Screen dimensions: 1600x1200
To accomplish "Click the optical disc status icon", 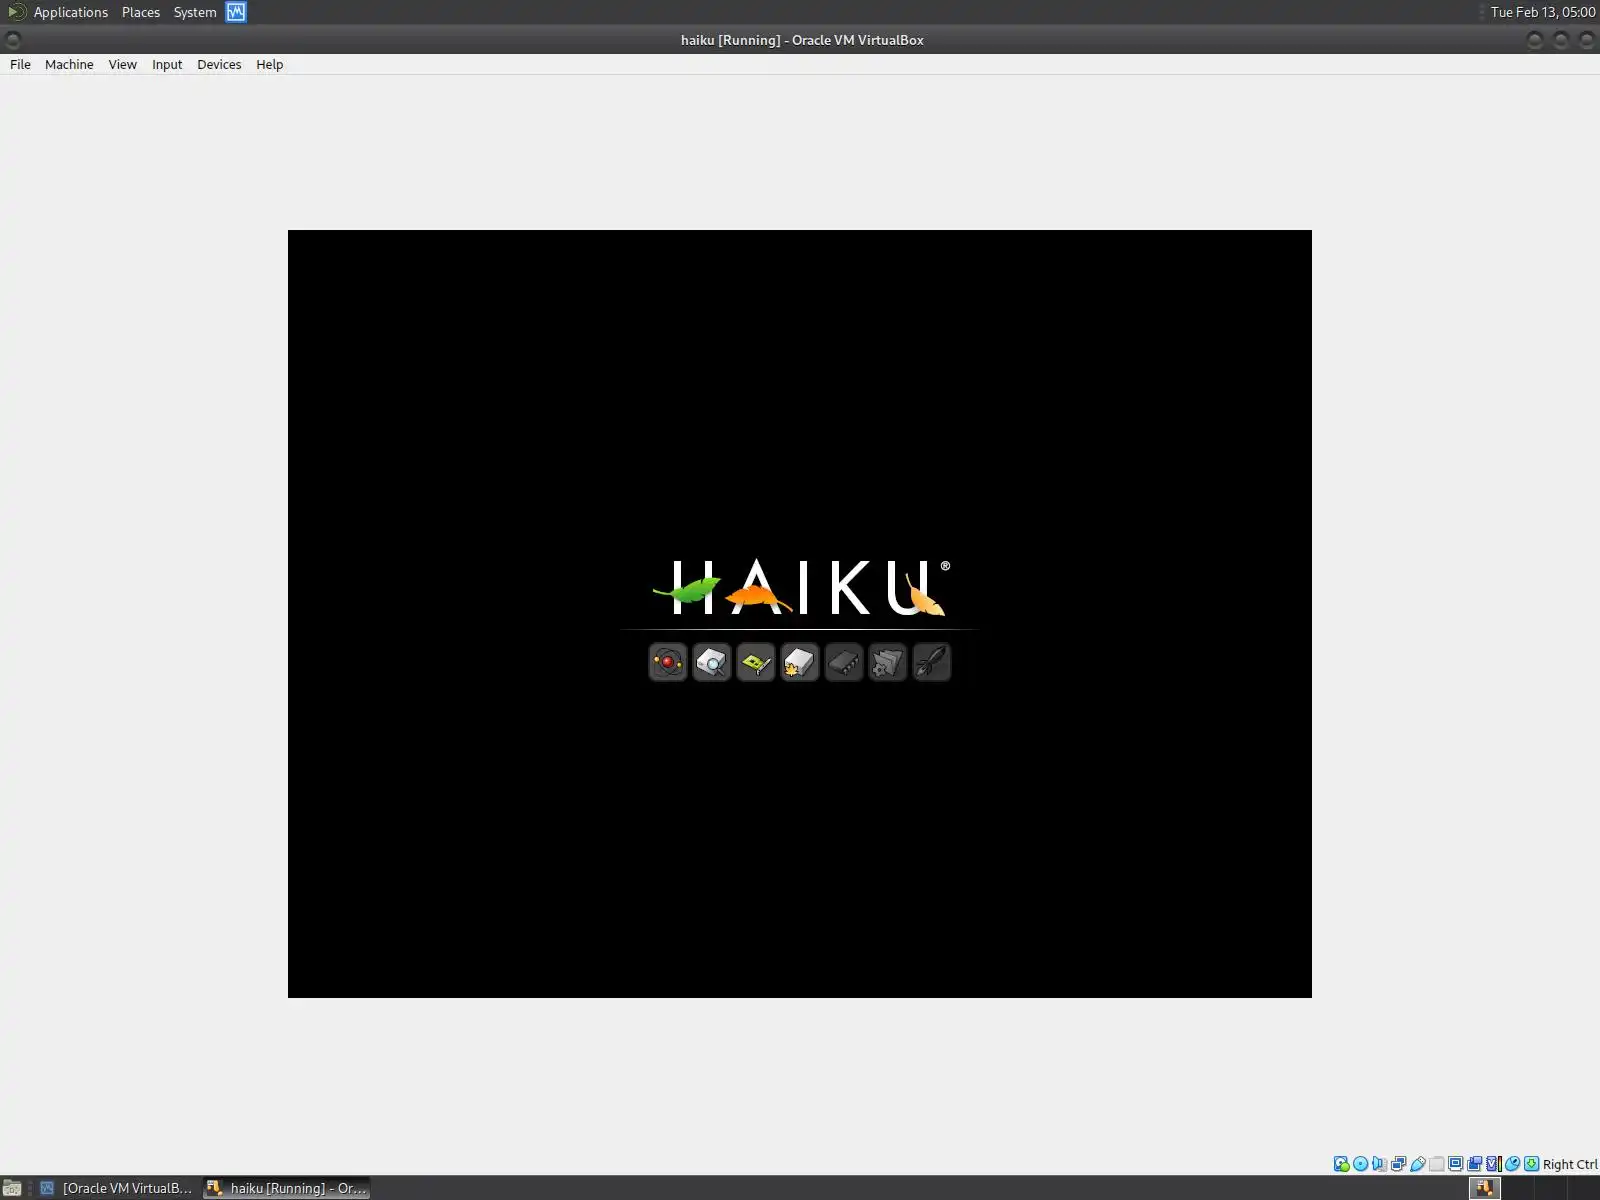I will (x=1360, y=1164).
